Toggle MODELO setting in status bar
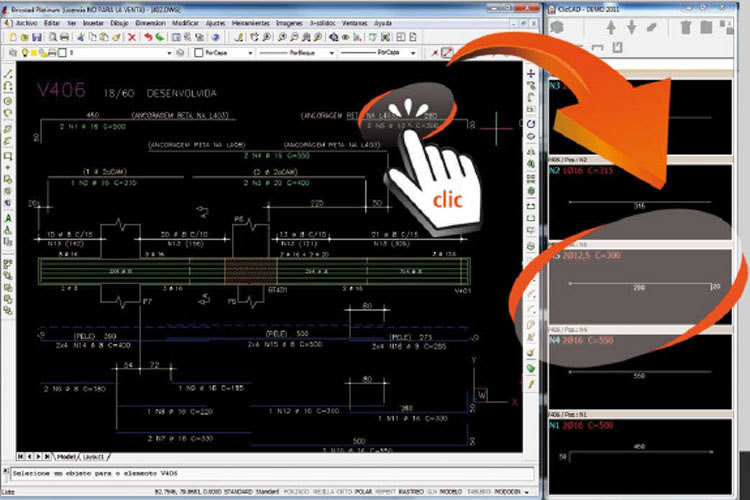The height and width of the screenshot is (500, 750). tap(451, 492)
